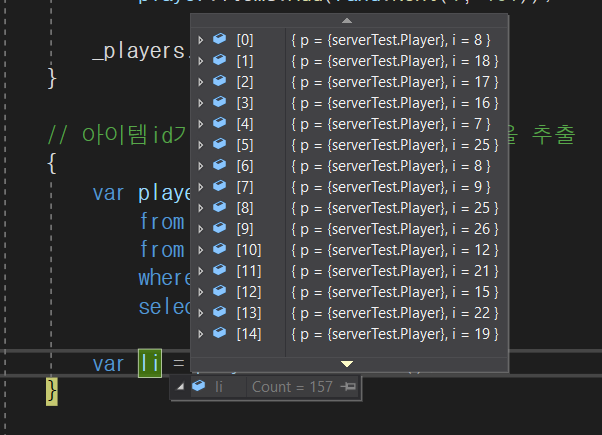Click the cube icon beside entry [5]
The image size is (602, 435).
pos(219,145)
